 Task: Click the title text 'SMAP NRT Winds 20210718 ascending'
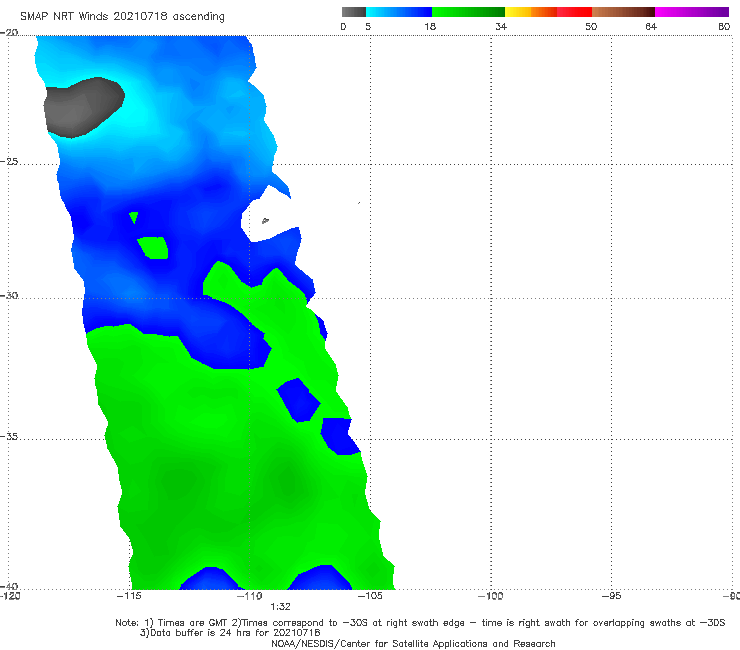[x=122, y=16]
